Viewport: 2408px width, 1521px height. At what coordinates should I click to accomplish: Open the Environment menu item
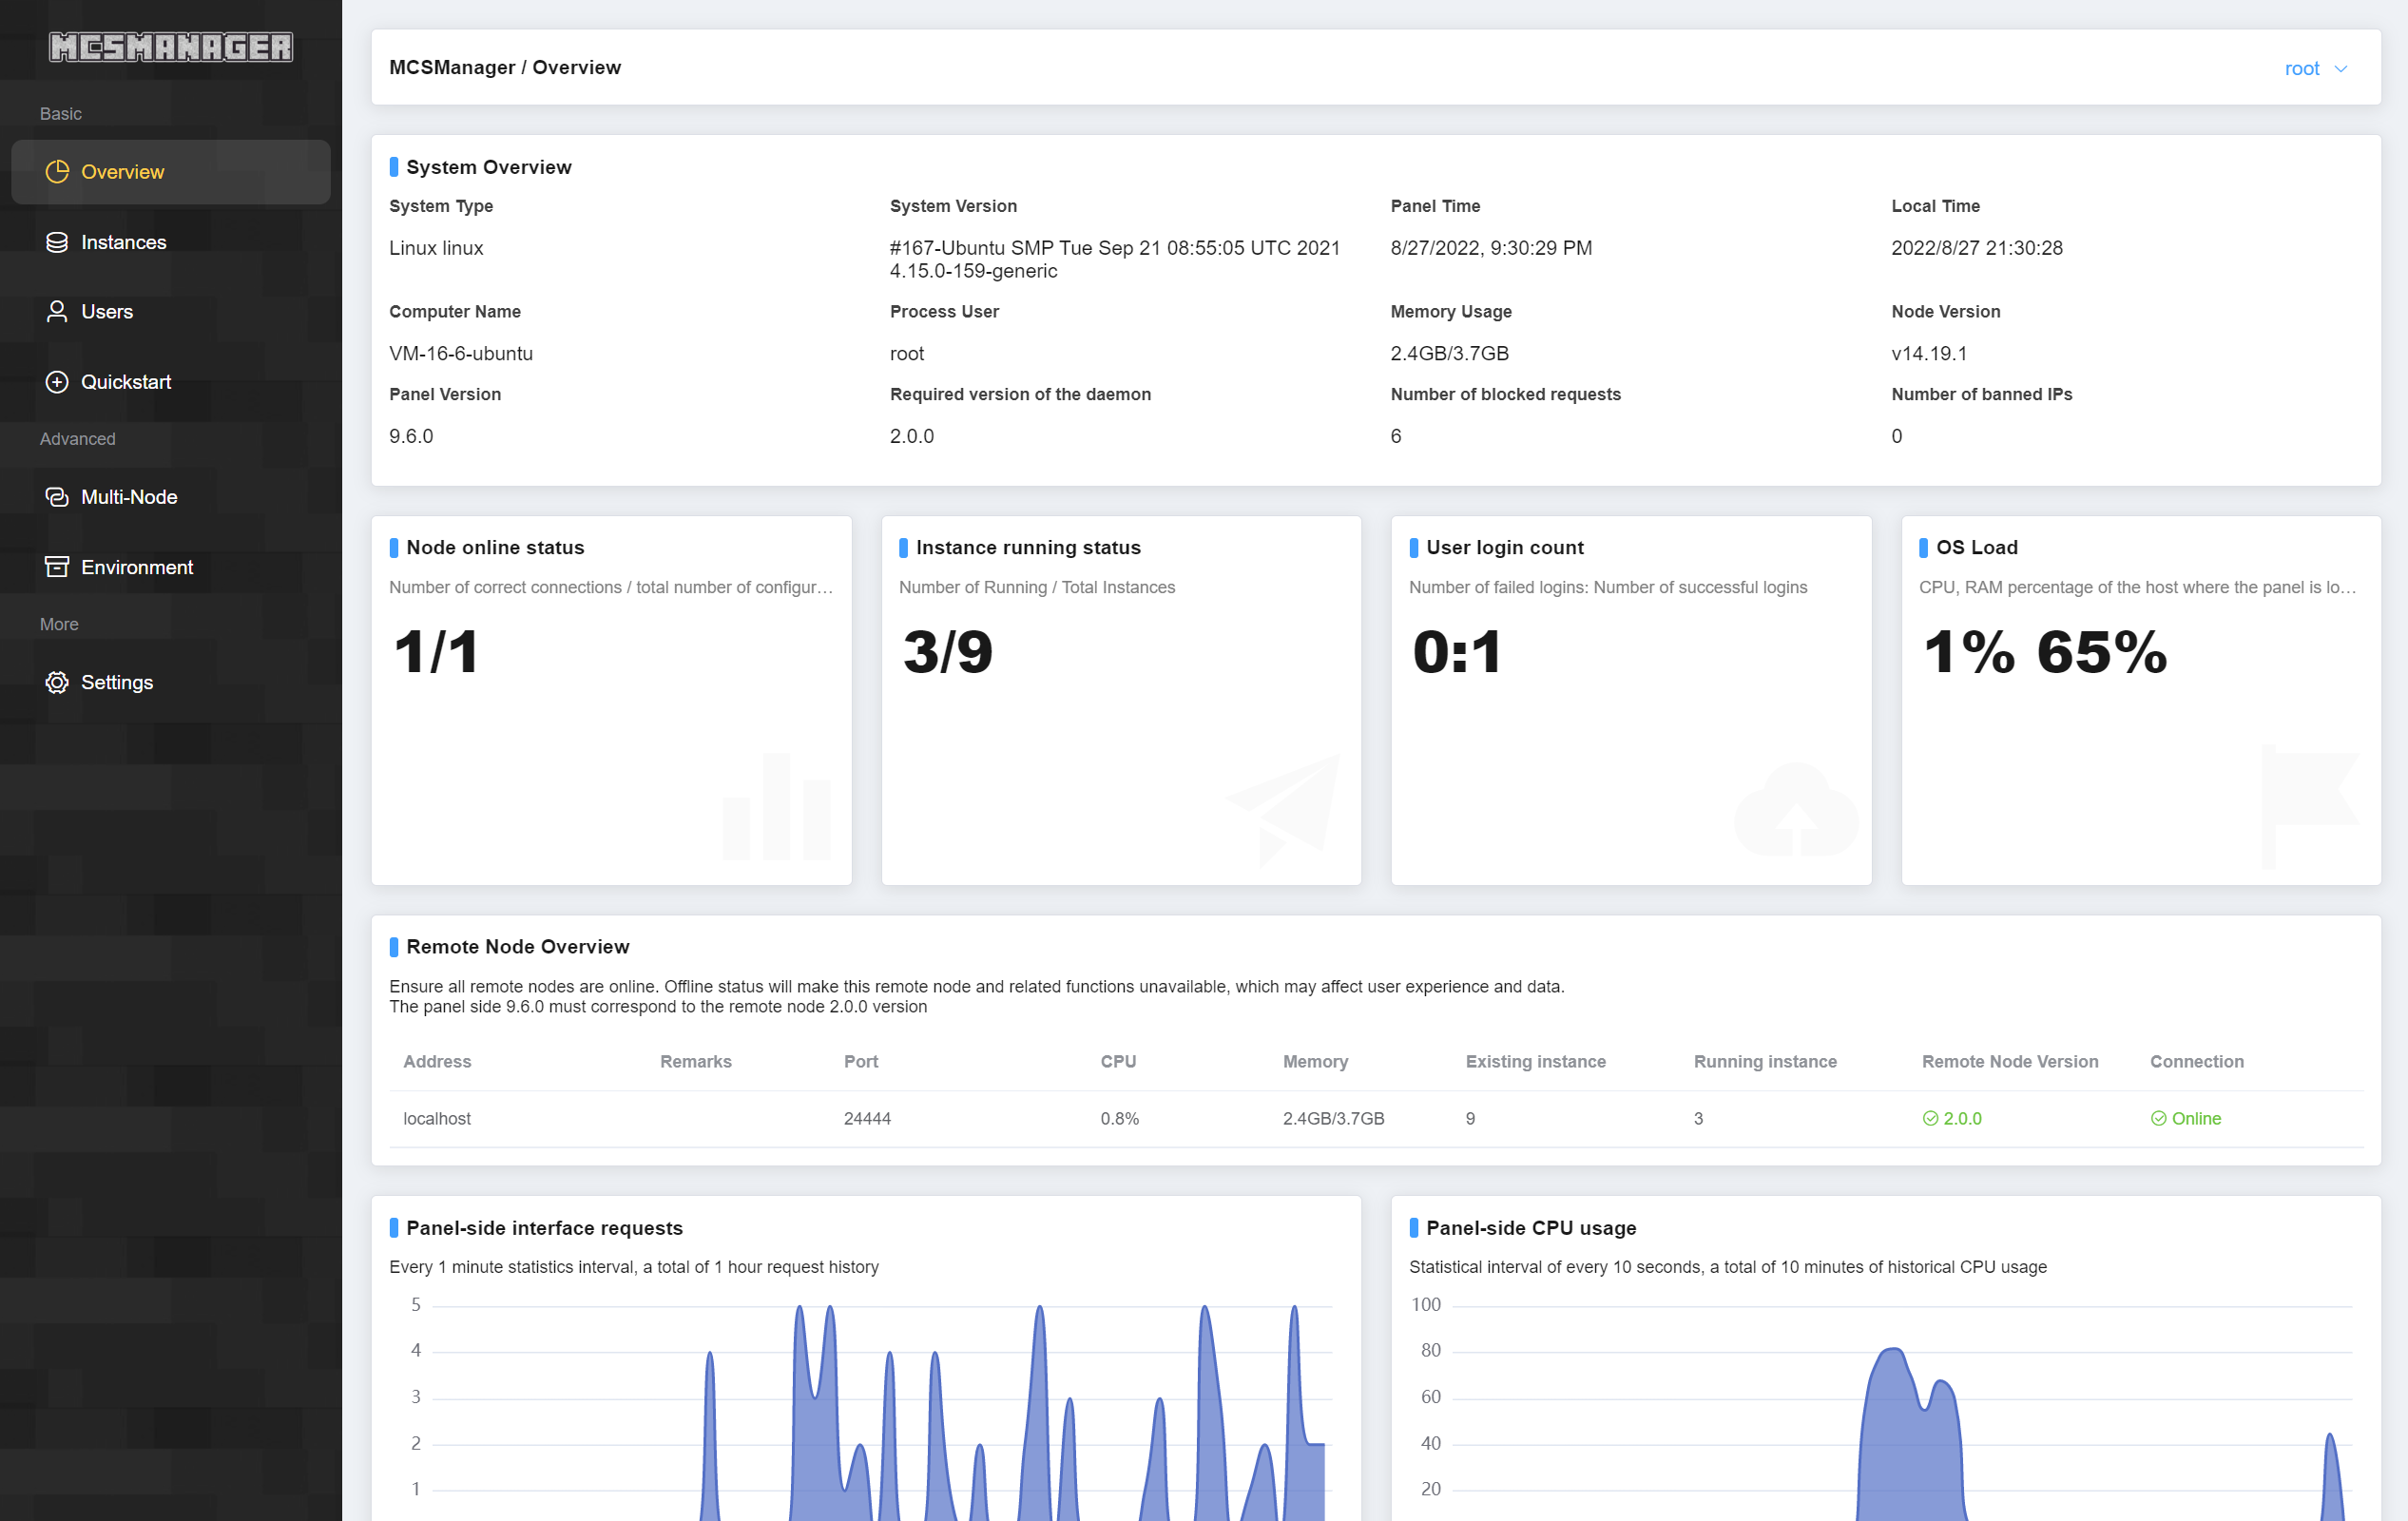pyautogui.click(x=171, y=567)
